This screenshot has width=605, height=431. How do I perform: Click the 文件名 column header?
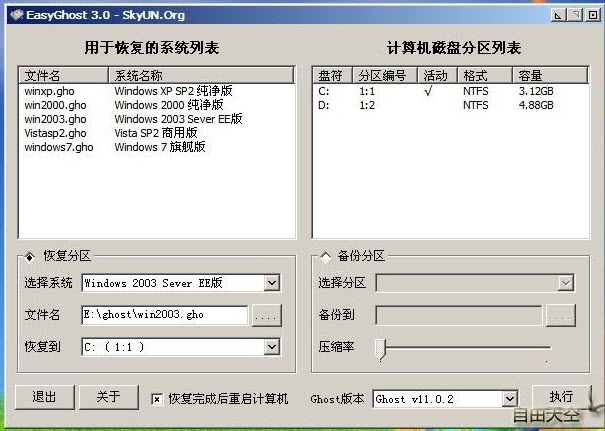click(x=64, y=76)
